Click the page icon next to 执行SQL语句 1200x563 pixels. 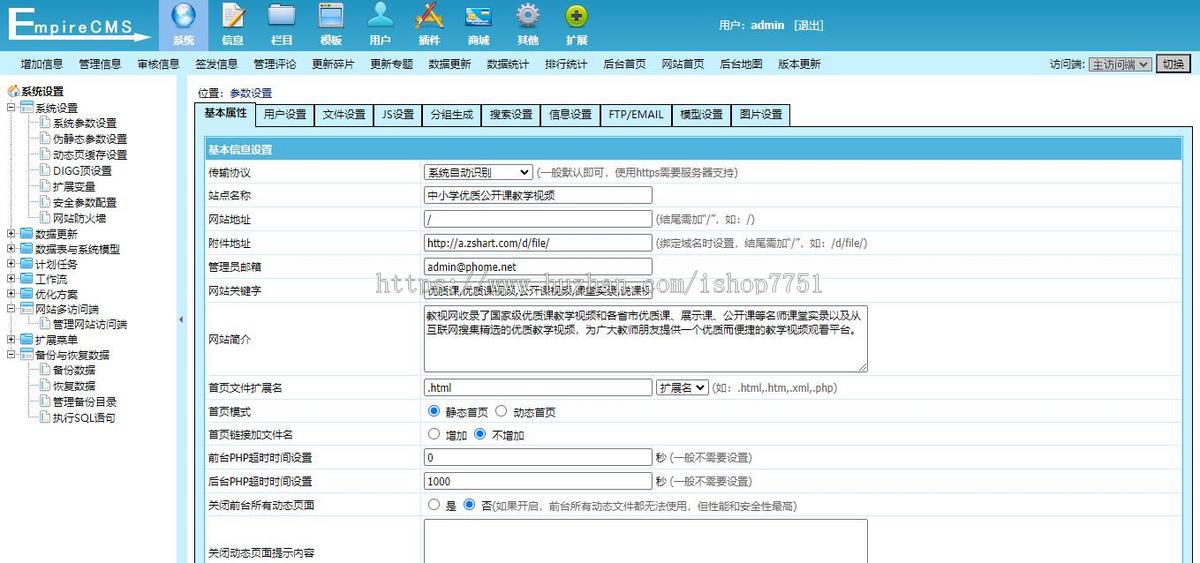(x=45, y=418)
